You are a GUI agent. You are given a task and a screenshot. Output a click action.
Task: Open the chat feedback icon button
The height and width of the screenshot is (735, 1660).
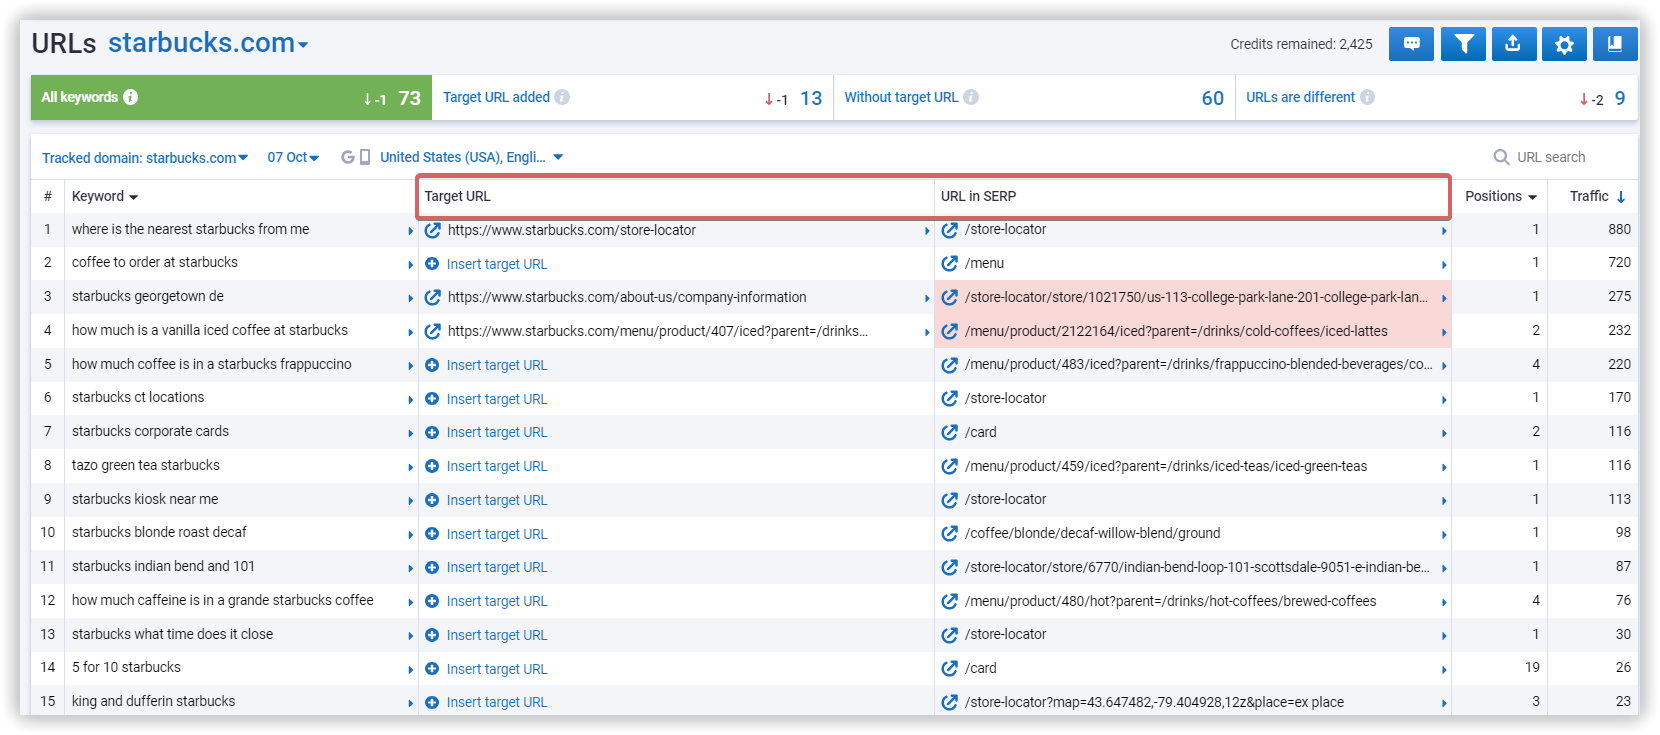[x=1411, y=44]
